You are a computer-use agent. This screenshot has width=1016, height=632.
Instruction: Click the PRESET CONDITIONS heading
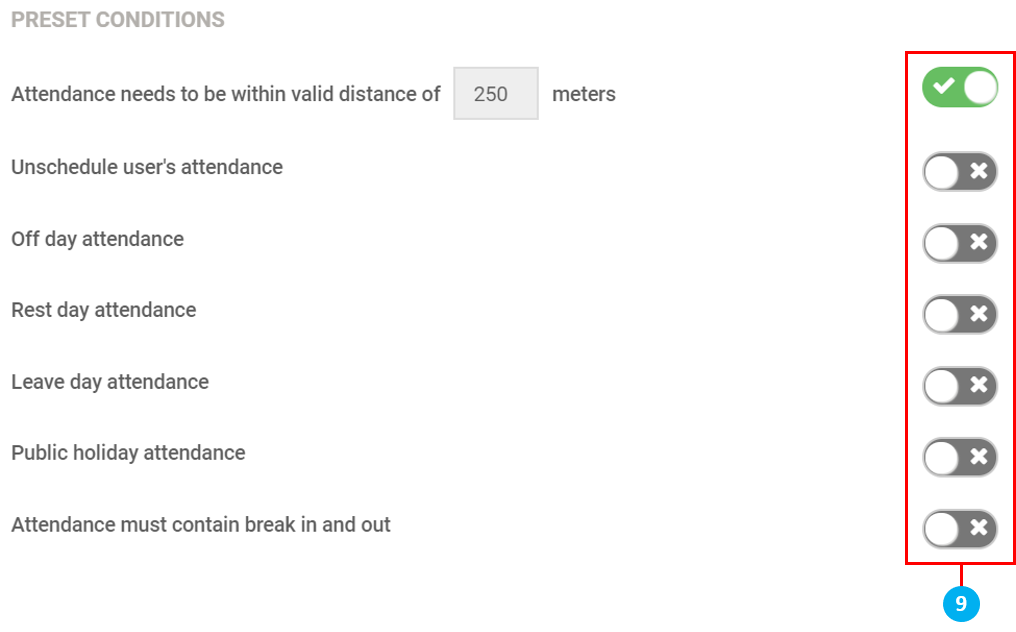pyautogui.click(x=118, y=20)
